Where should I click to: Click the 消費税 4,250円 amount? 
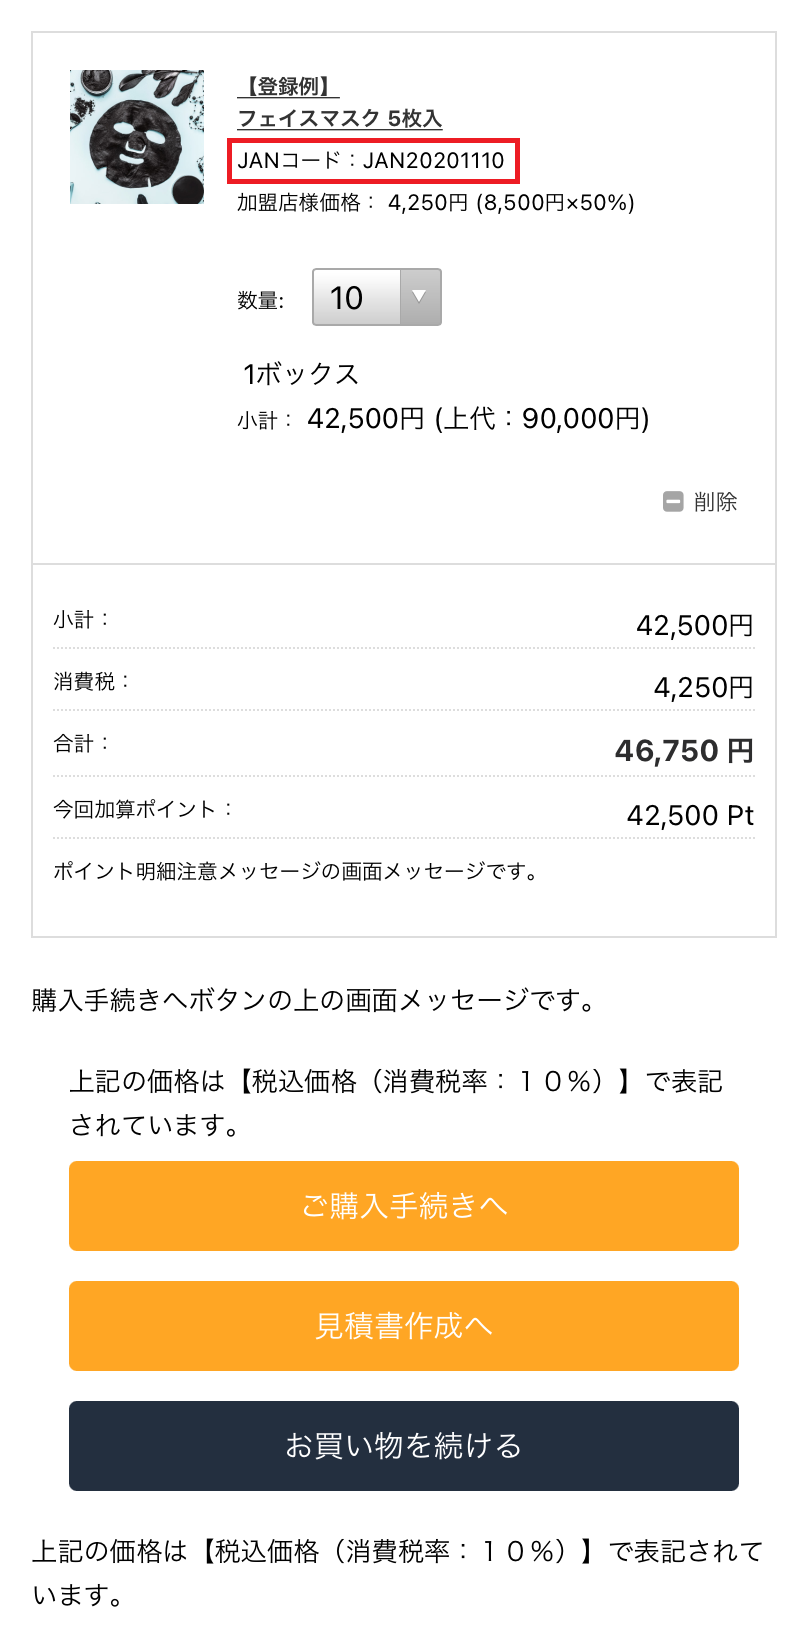click(x=703, y=688)
